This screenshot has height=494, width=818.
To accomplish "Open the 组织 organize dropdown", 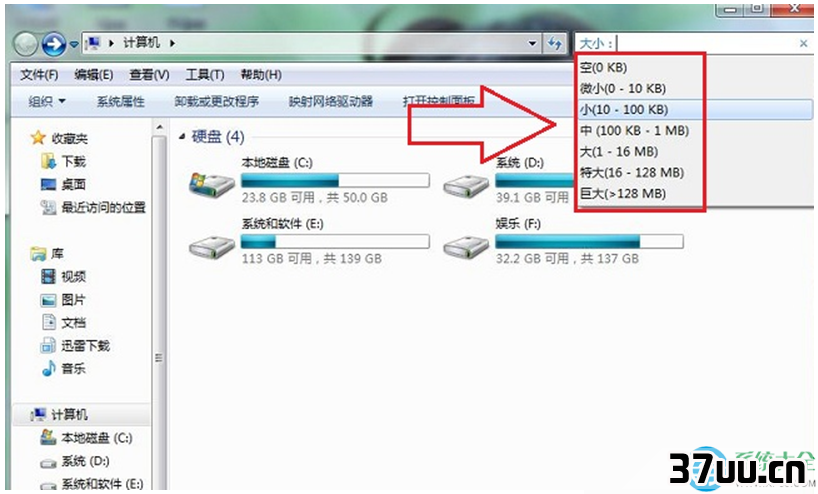I will coord(47,101).
